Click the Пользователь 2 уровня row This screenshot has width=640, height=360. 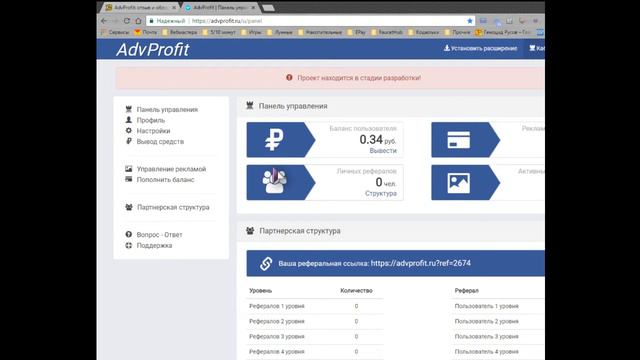(498, 321)
